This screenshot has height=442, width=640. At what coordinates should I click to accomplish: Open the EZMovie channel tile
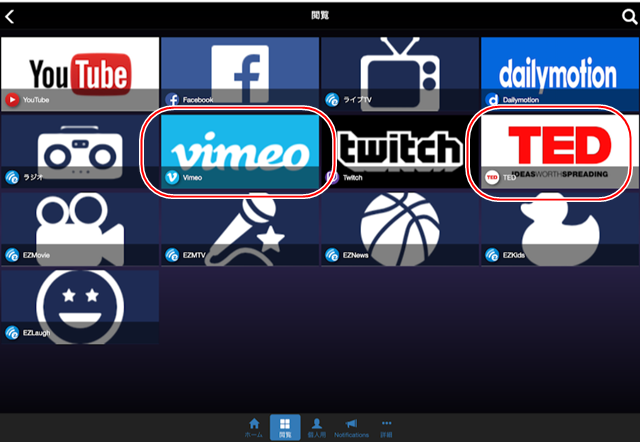pyautogui.click(x=80, y=229)
